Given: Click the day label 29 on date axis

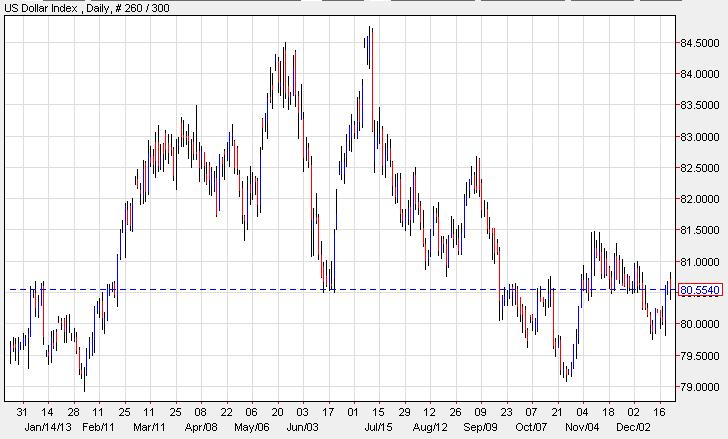Looking at the screenshot, I should [404, 412].
